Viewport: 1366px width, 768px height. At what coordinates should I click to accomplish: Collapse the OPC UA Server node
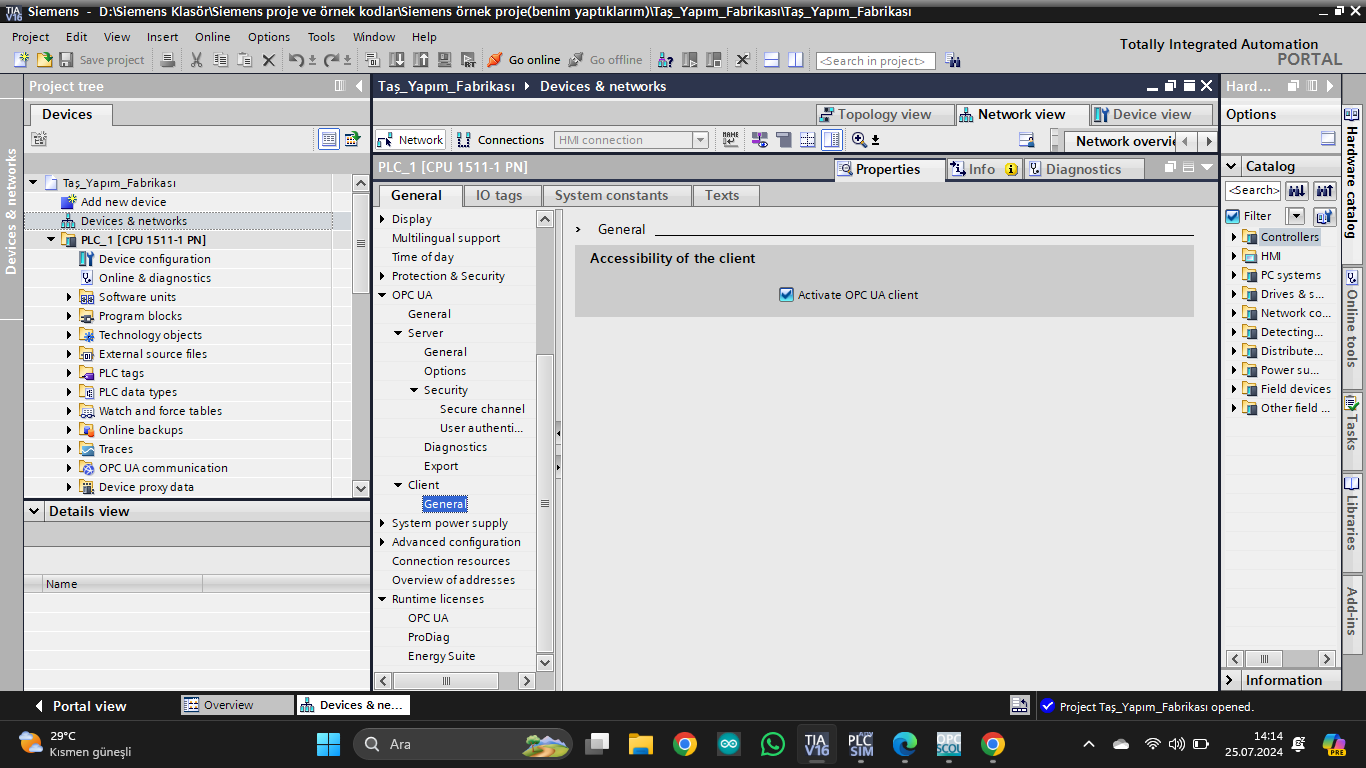coord(398,333)
